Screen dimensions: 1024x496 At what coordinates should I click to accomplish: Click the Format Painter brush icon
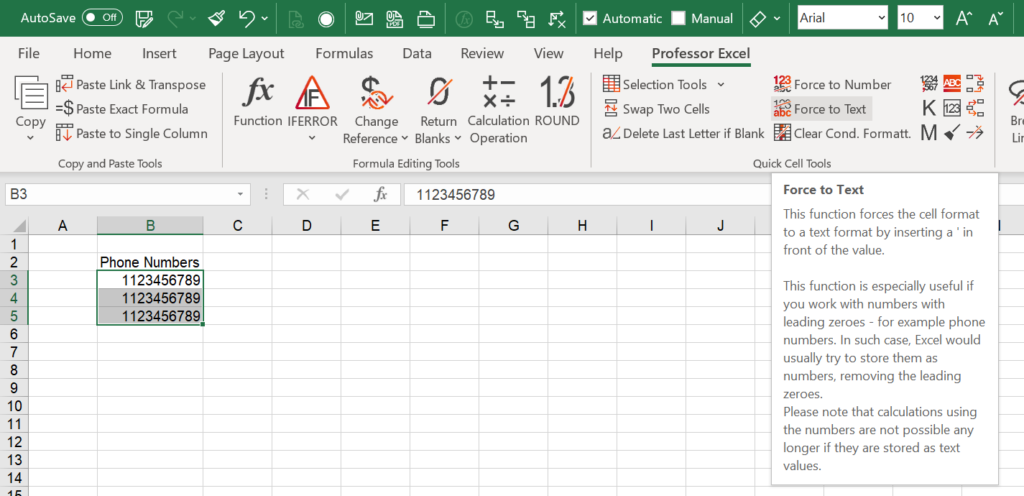tap(216, 19)
